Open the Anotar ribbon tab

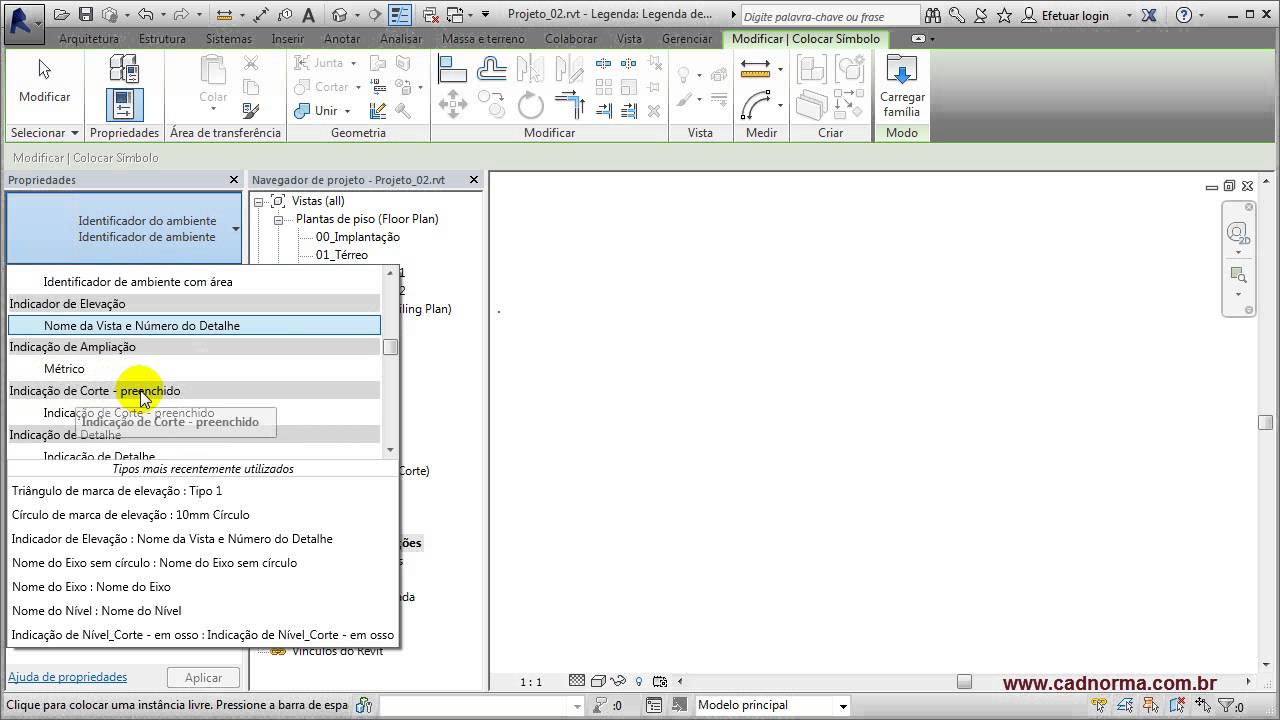point(342,39)
